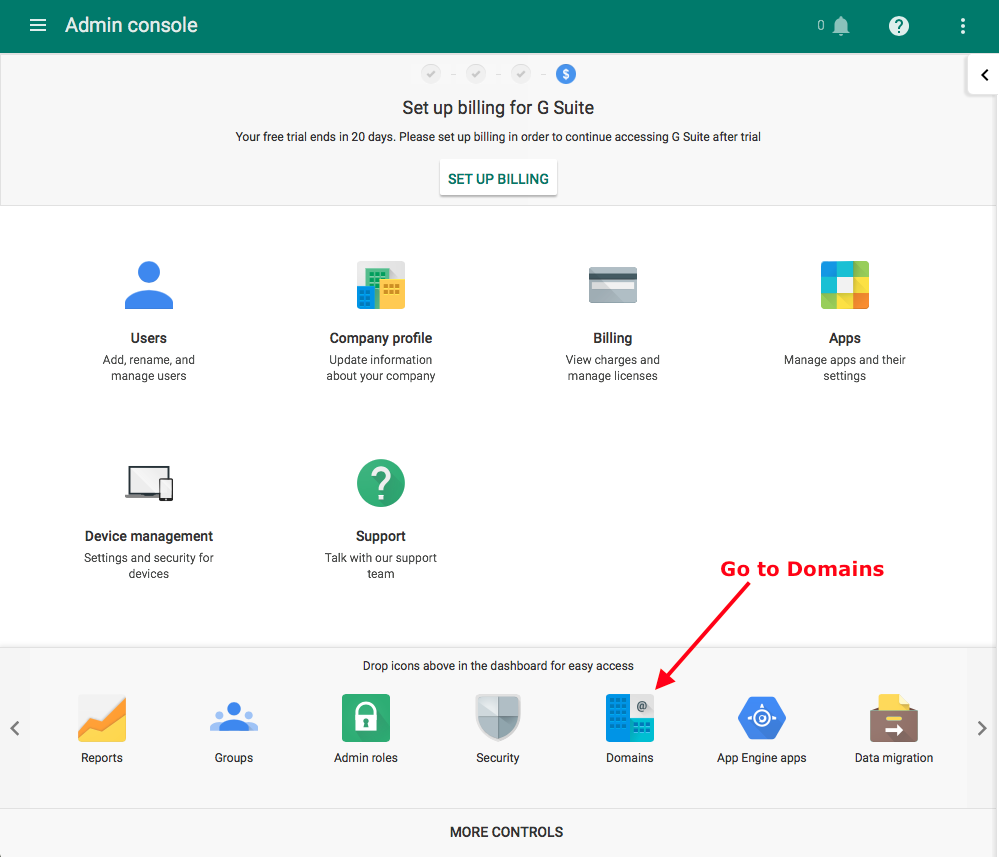Click the Reports label

(x=102, y=758)
